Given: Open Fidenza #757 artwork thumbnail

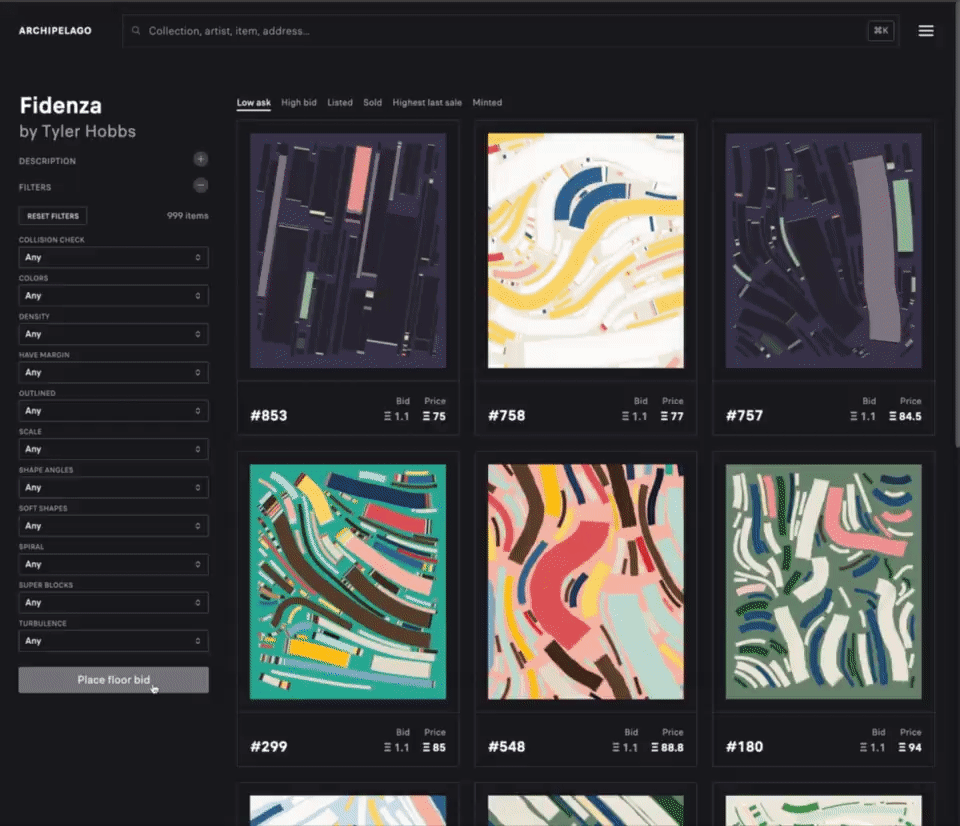Looking at the screenshot, I should [823, 250].
